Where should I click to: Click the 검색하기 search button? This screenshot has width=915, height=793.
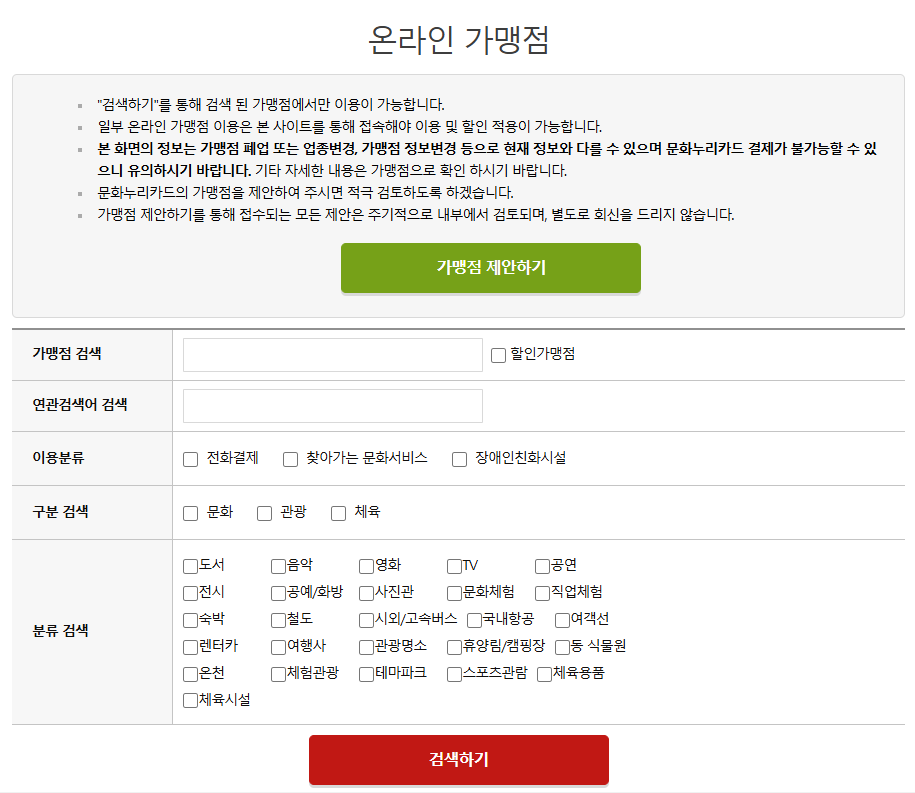[458, 760]
